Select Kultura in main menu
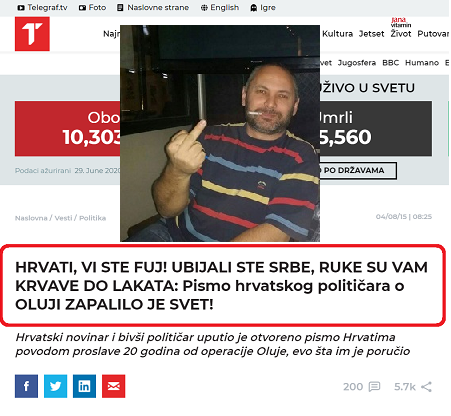Screen dimensions: 451x416 point(337,34)
